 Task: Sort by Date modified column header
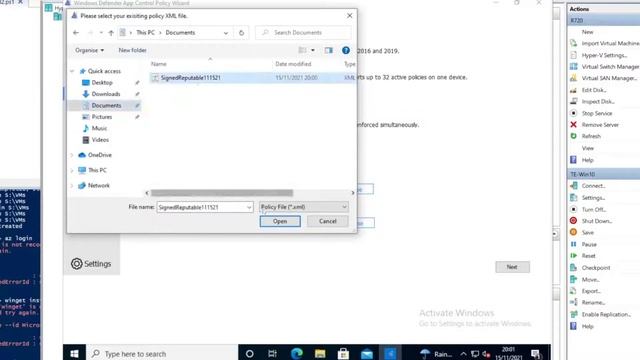pos(293,64)
